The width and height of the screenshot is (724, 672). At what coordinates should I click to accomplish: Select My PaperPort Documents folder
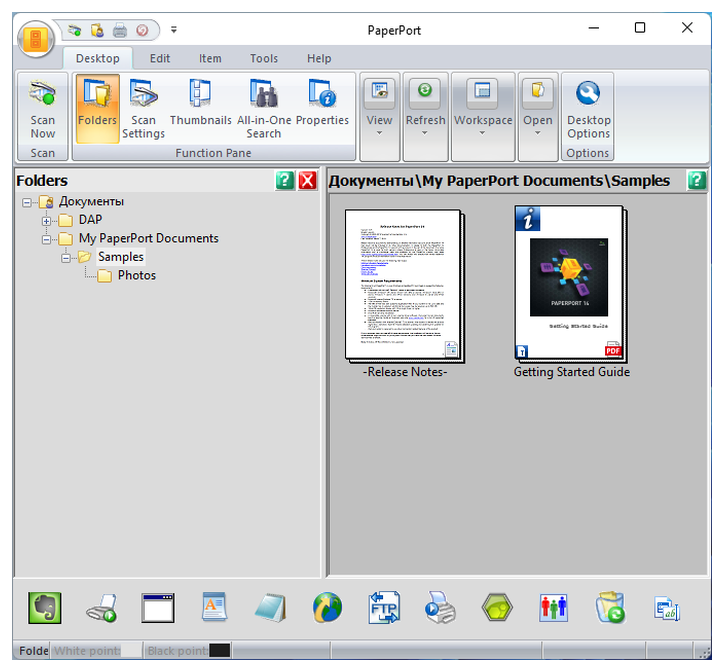point(148,238)
